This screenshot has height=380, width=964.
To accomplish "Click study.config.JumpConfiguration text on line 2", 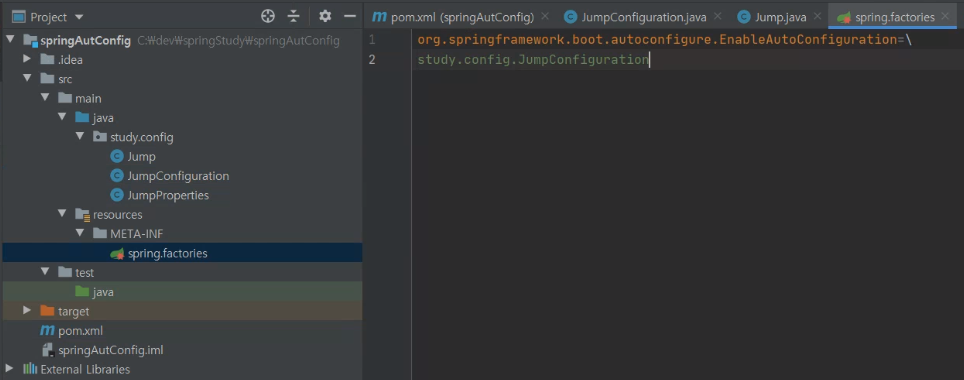I will [533, 60].
